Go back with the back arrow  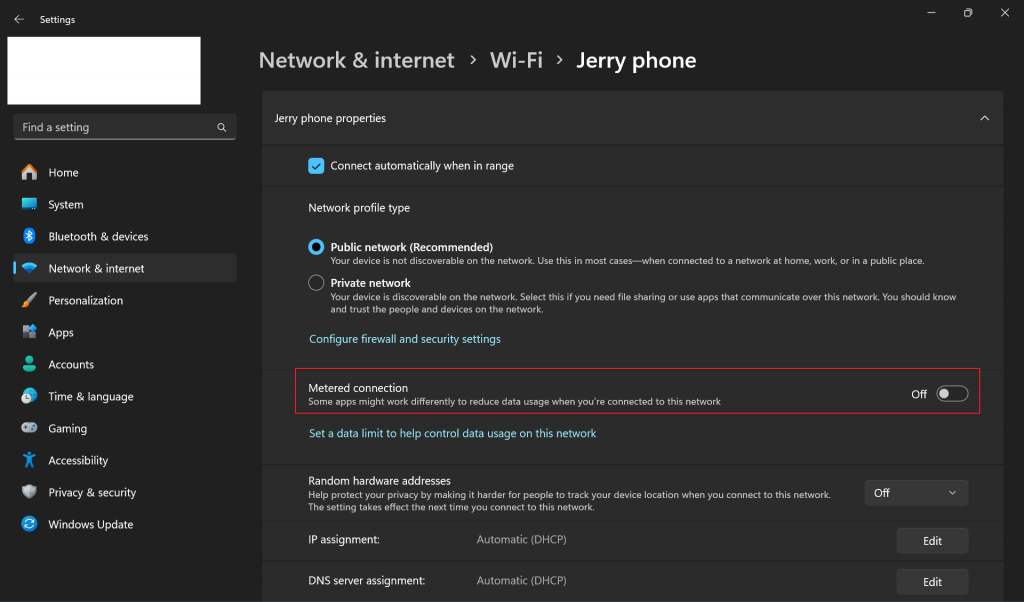[x=19, y=19]
